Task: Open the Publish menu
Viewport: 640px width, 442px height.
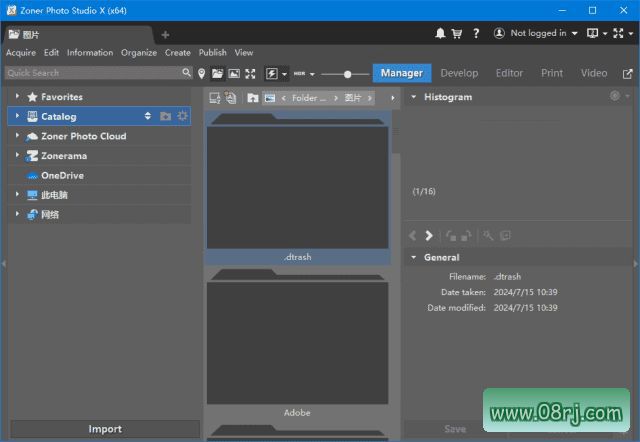Action: 213,53
